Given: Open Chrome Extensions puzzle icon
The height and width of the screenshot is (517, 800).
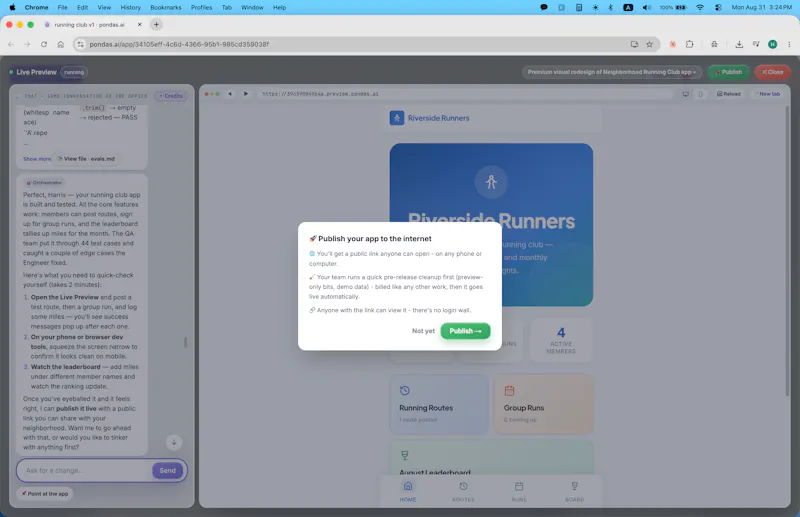Looking at the screenshot, I should [689, 44].
